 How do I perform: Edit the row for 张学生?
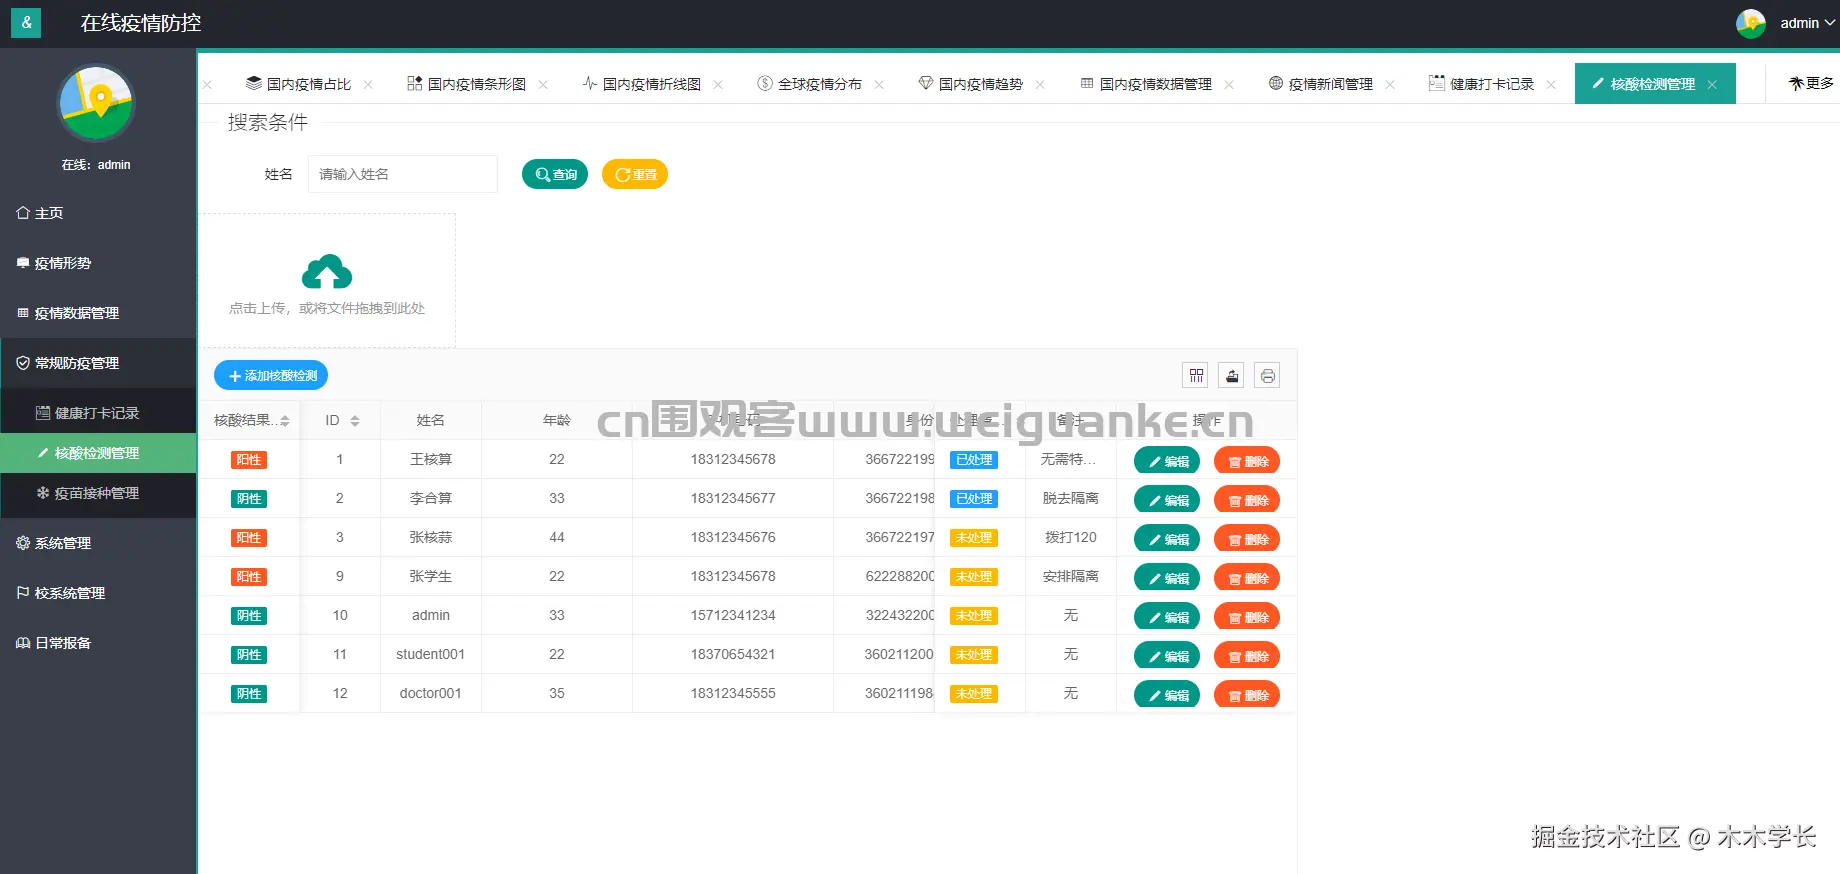(x=1167, y=578)
